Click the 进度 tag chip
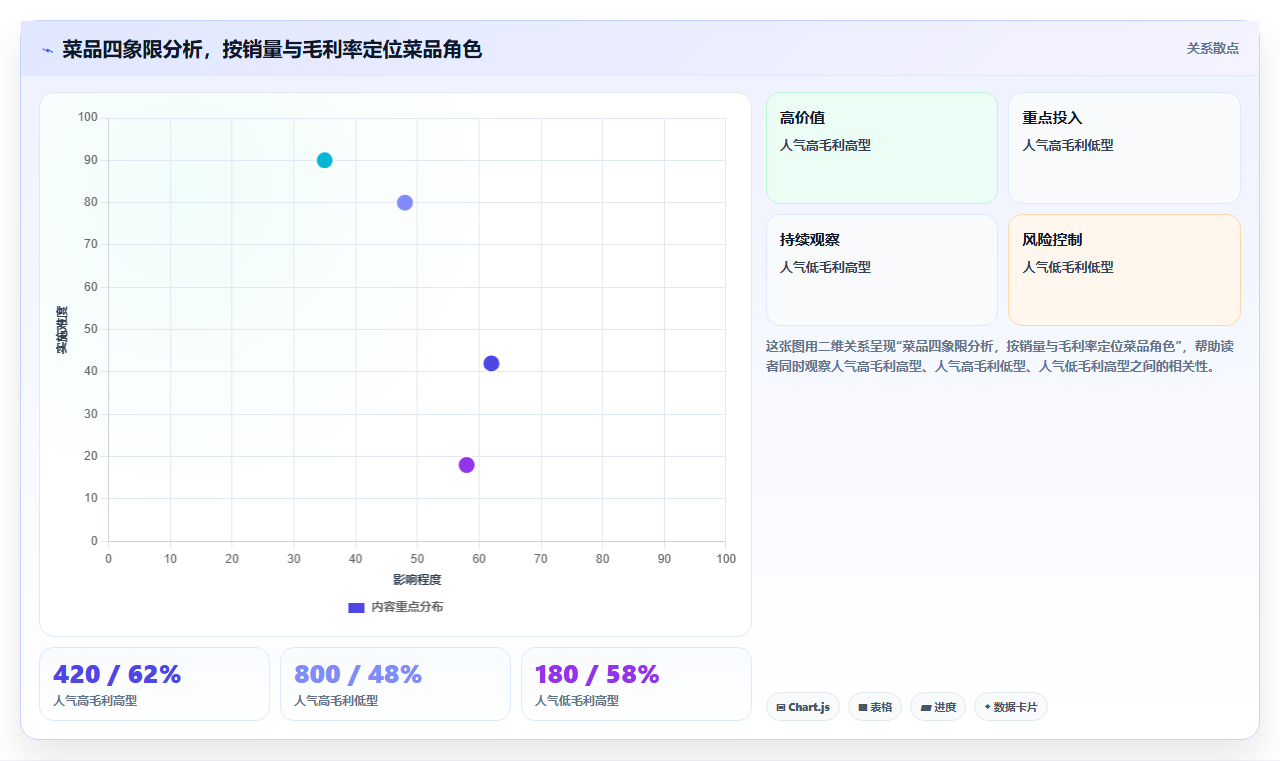This screenshot has width=1280, height=761. (938, 707)
